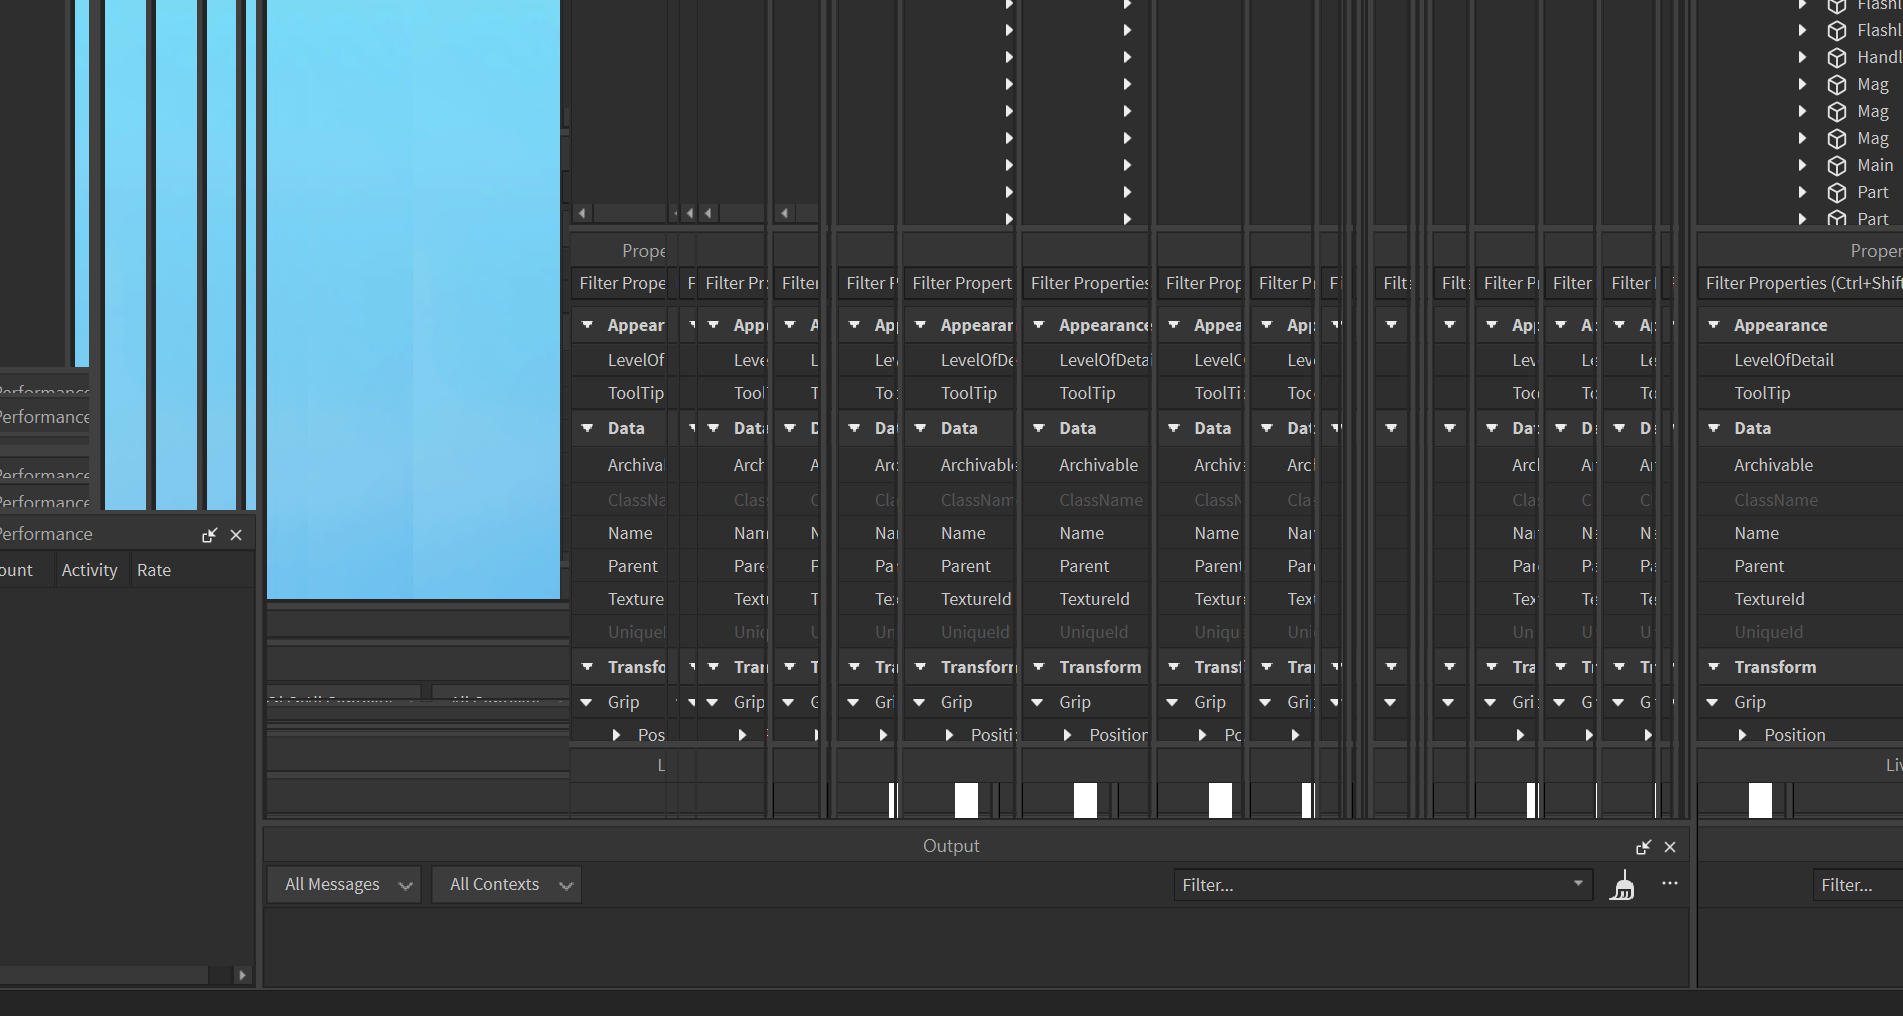Screen dimensions: 1903x1016
Task: Expand the Main item in the Explorer tree
Action: coord(1802,165)
